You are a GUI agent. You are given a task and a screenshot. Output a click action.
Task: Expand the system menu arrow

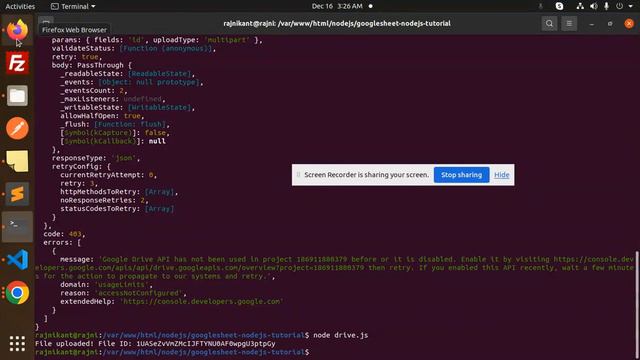pyautogui.click(x=631, y=7)
